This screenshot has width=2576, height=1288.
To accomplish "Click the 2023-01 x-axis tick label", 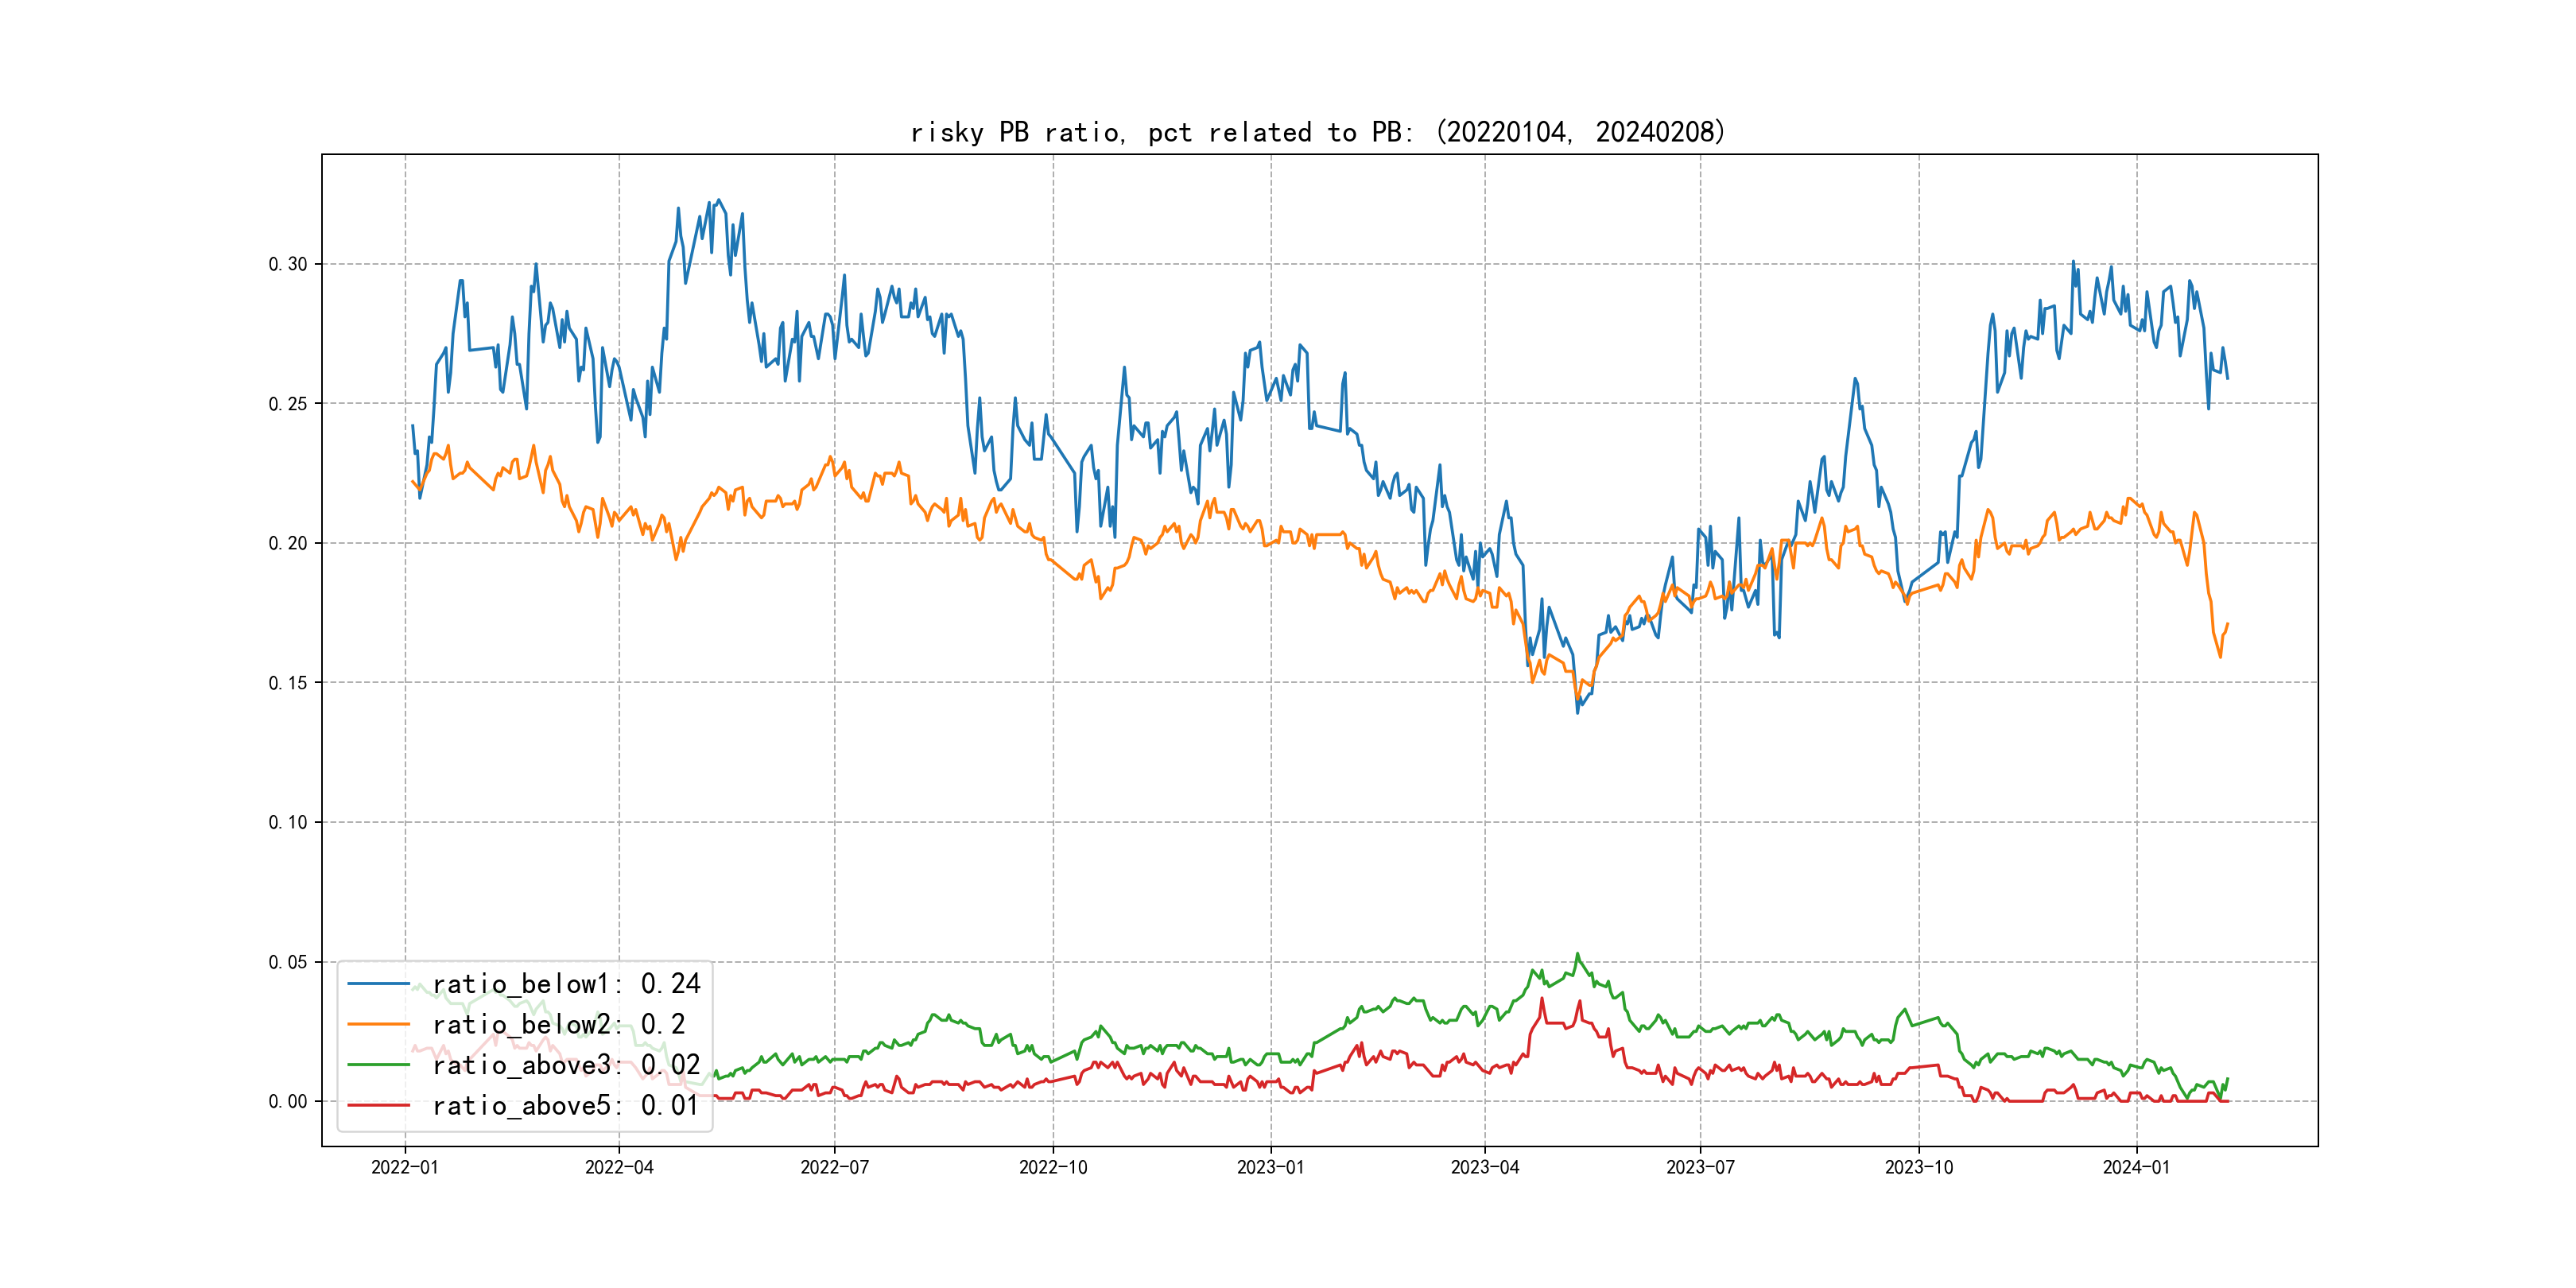I will (1270, 1167).
